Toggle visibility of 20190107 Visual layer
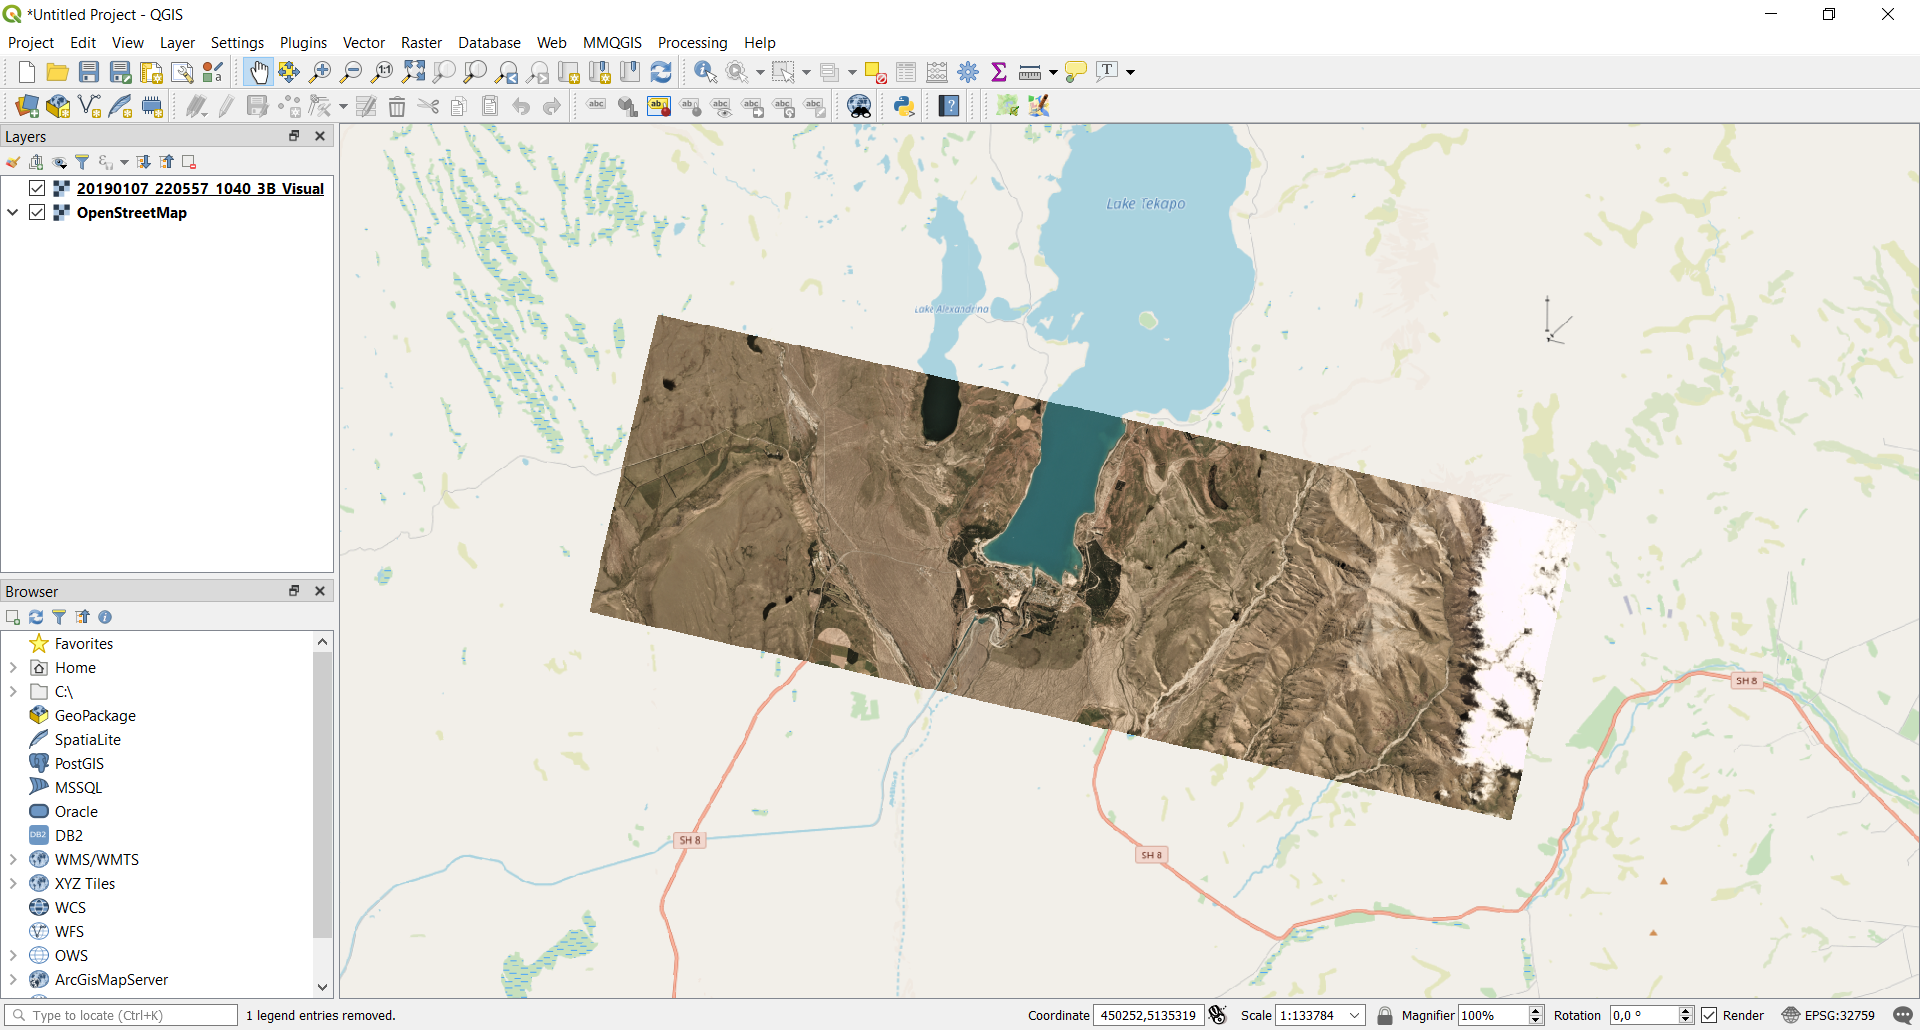Screen dimensions: 1920x1030 37,188
